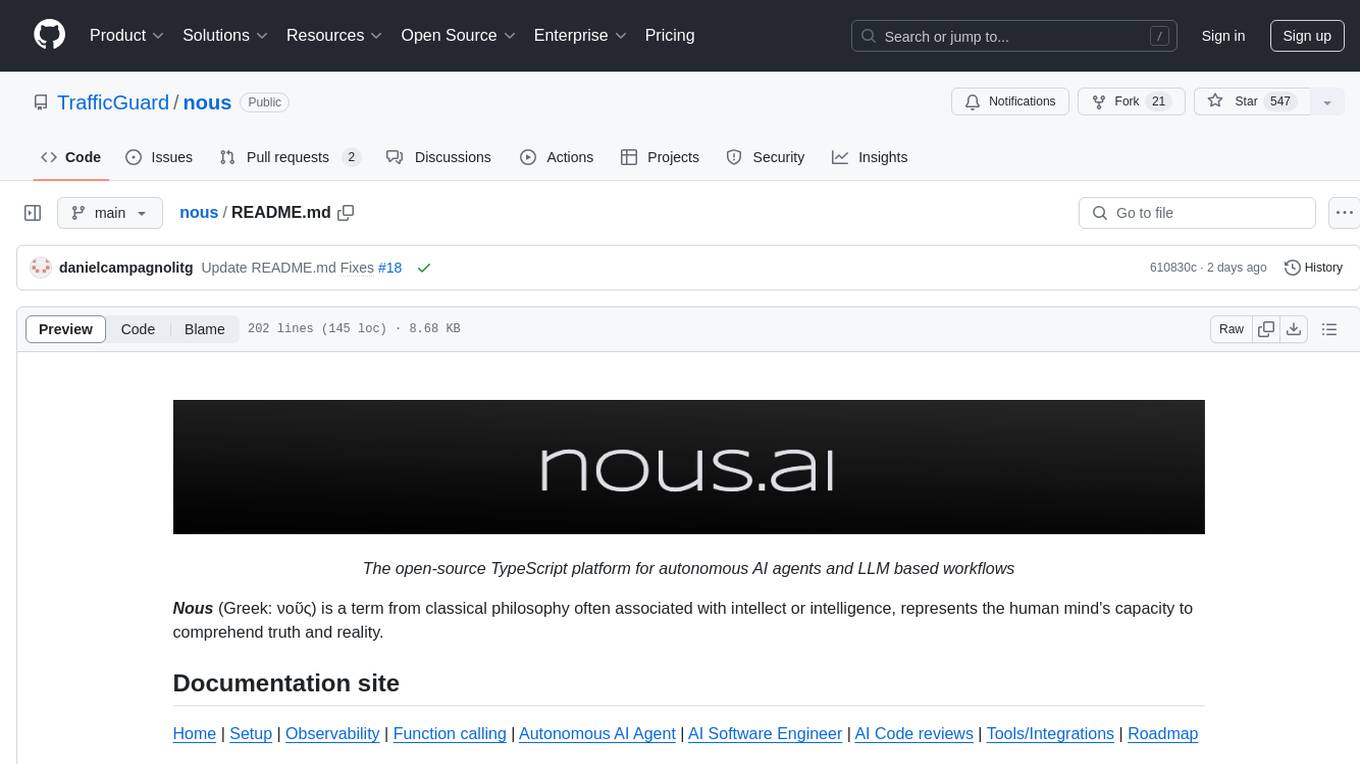Open the Setup documentation link

tap(251, 733)
